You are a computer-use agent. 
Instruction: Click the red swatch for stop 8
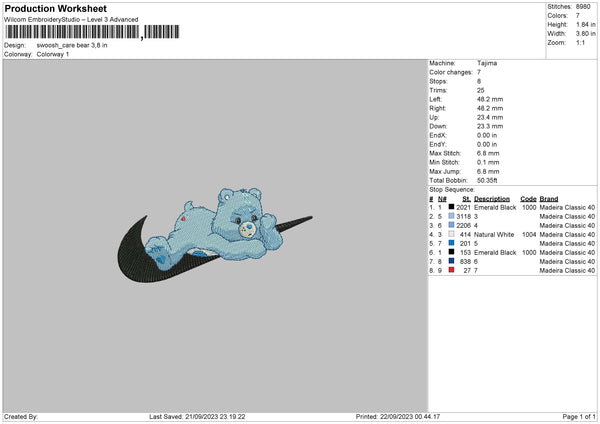coord(452,270)
